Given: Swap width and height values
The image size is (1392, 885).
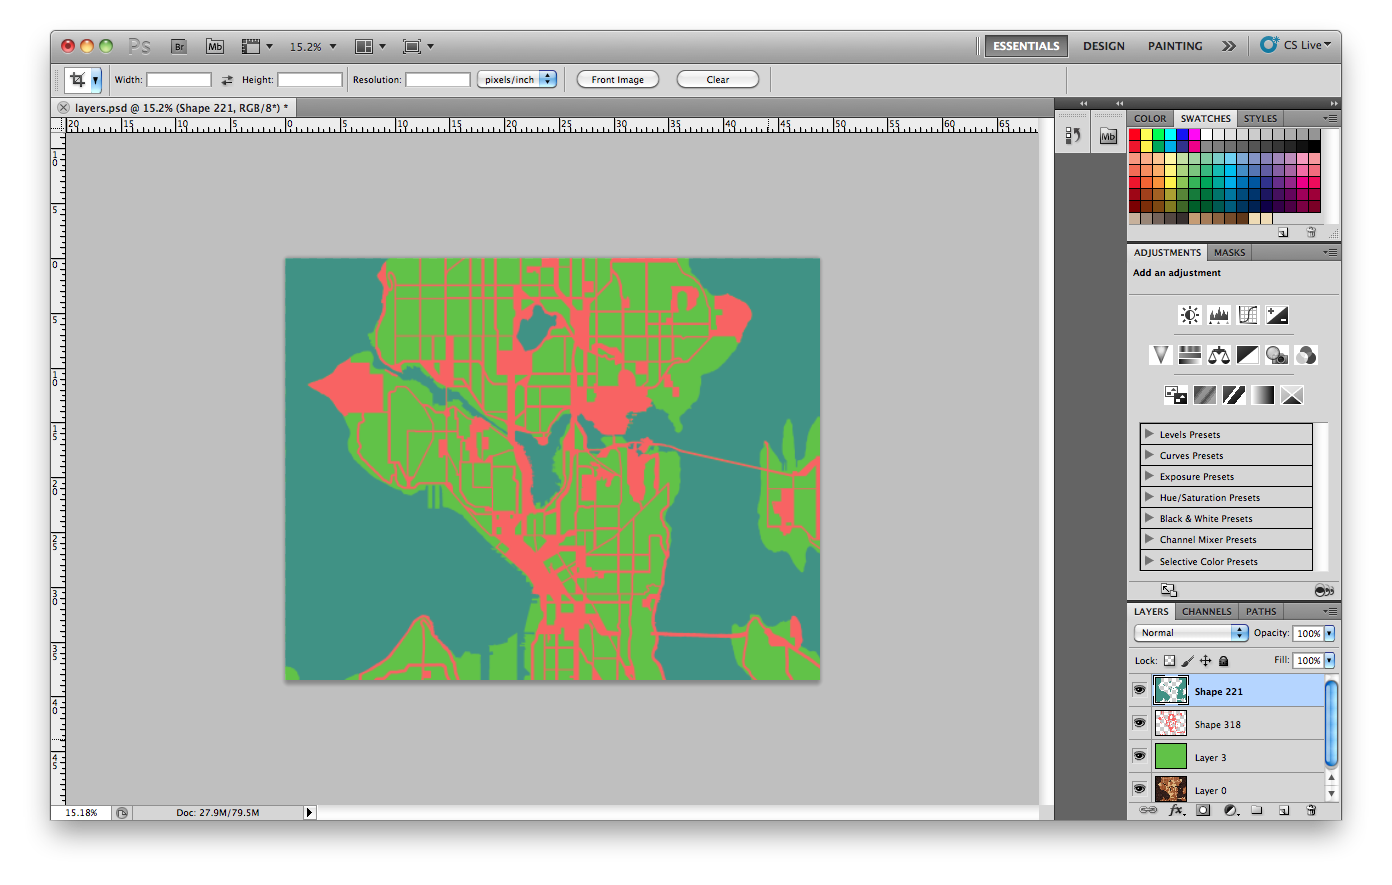Looking at the screenshot, I should (227, 80).
